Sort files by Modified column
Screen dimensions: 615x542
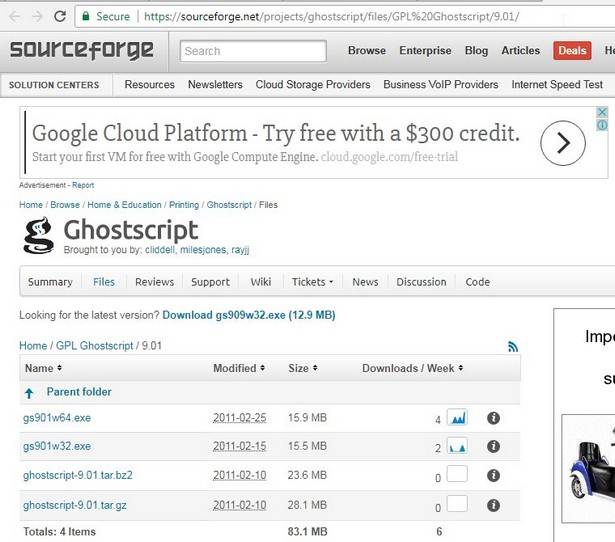click(x=239, y=368)
